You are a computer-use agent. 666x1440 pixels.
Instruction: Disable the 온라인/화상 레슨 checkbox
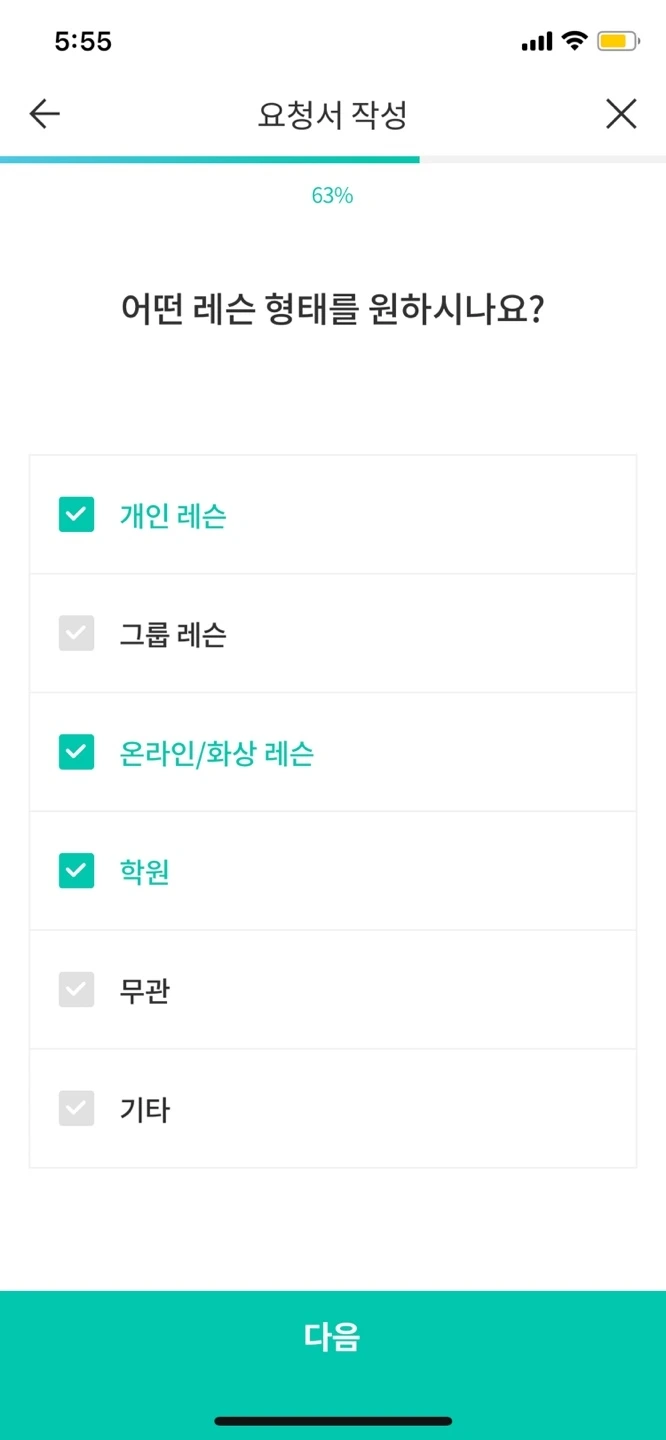(x=76, y=752)
